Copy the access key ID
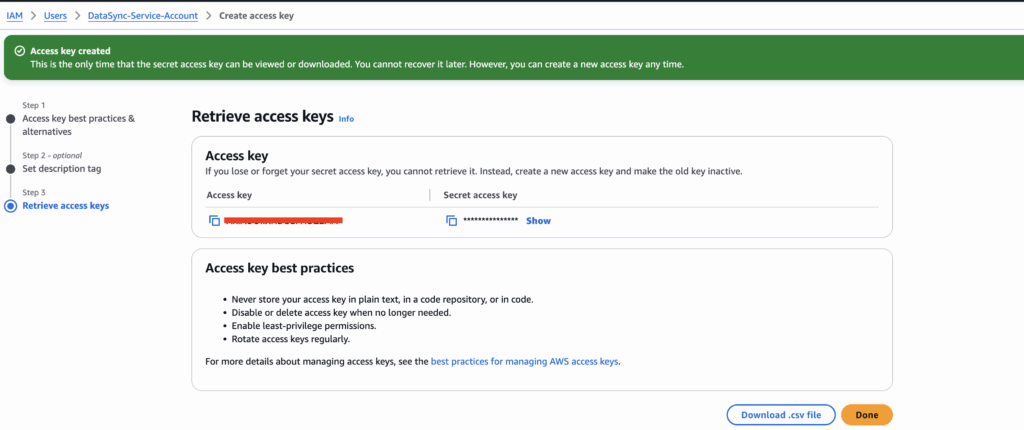Image resolution: width=1024 pixels, height=430 pixels. (x=214, y=220)
